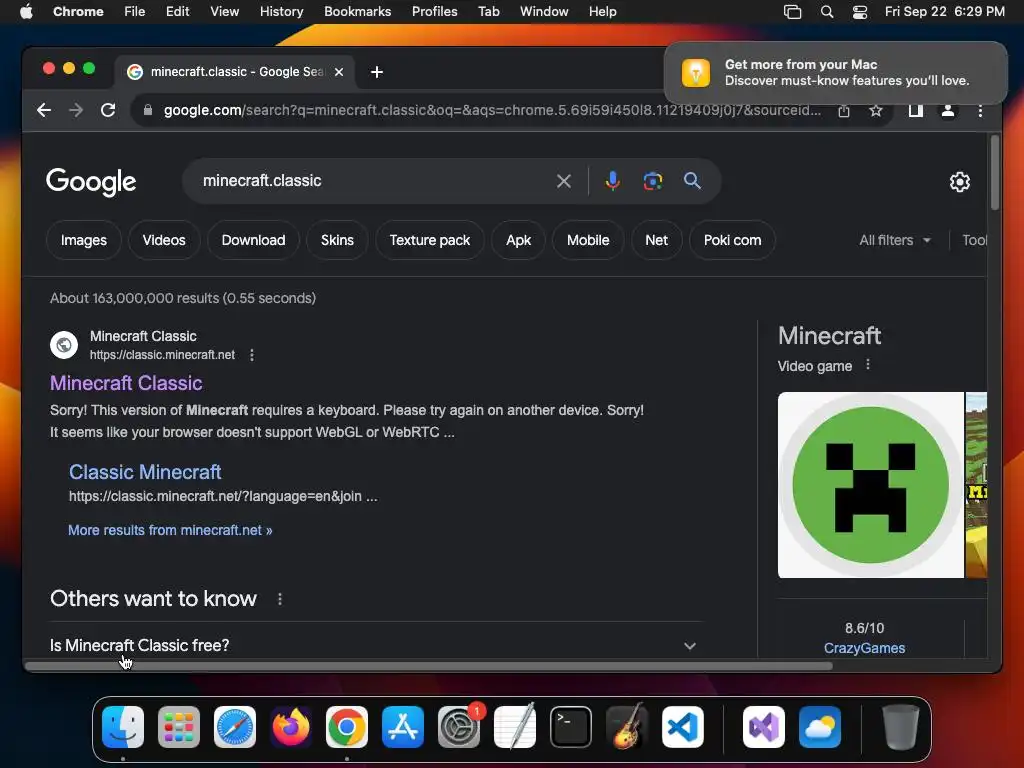Click inside the minecraft.classic search field
The height and width of the screenshot is (768, 1024).
tap(372, 181)
